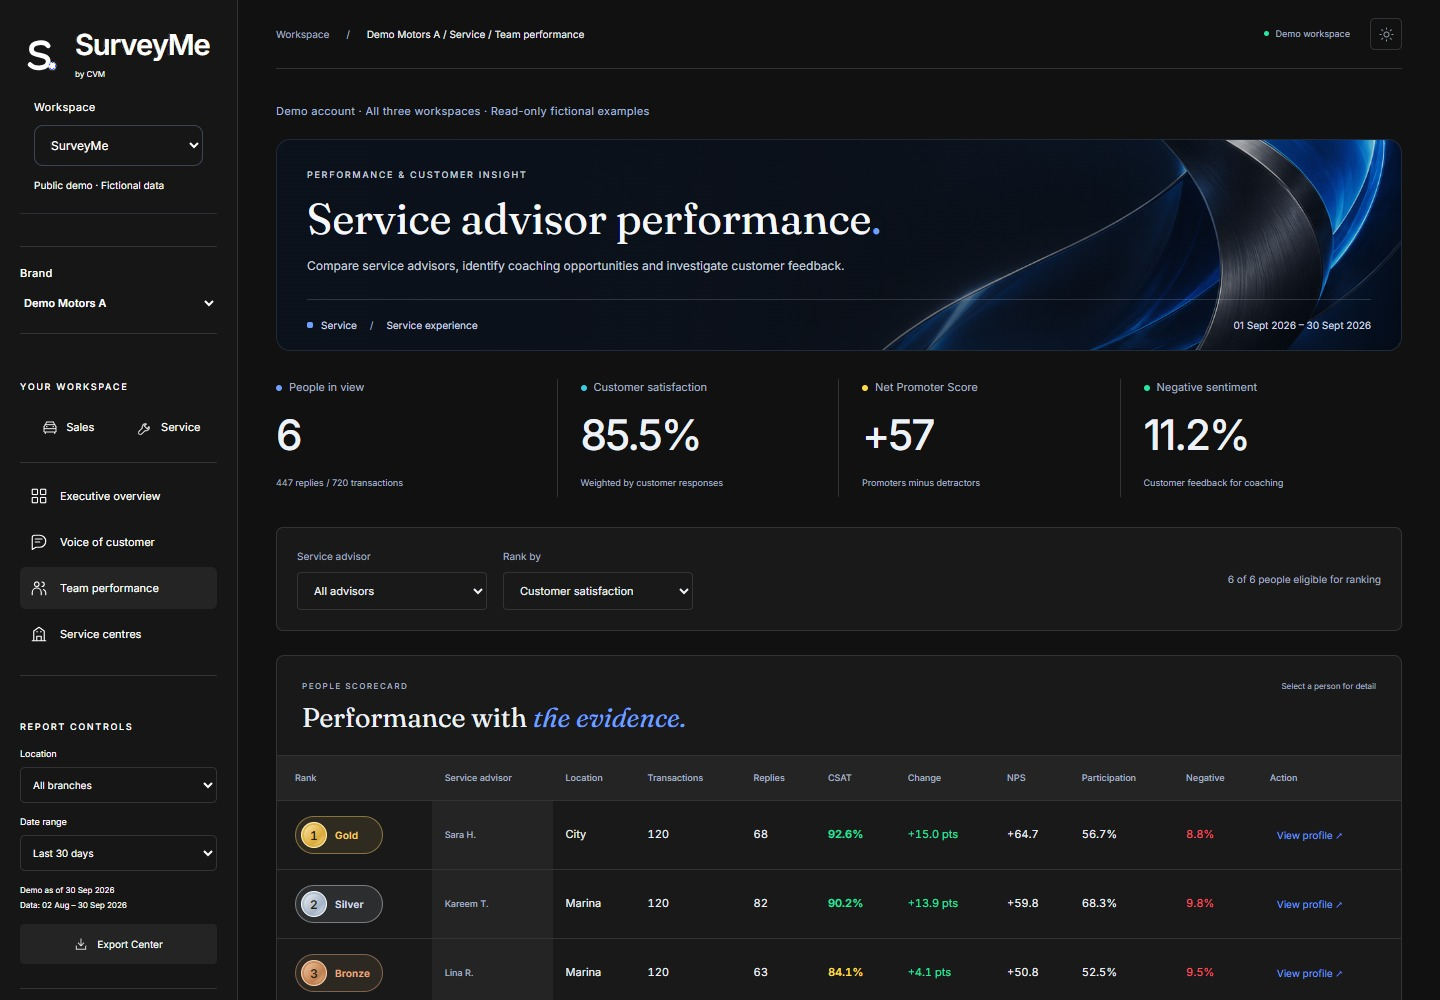
Task: Switch to the Sales workspace tab
Action: point(69,427)
